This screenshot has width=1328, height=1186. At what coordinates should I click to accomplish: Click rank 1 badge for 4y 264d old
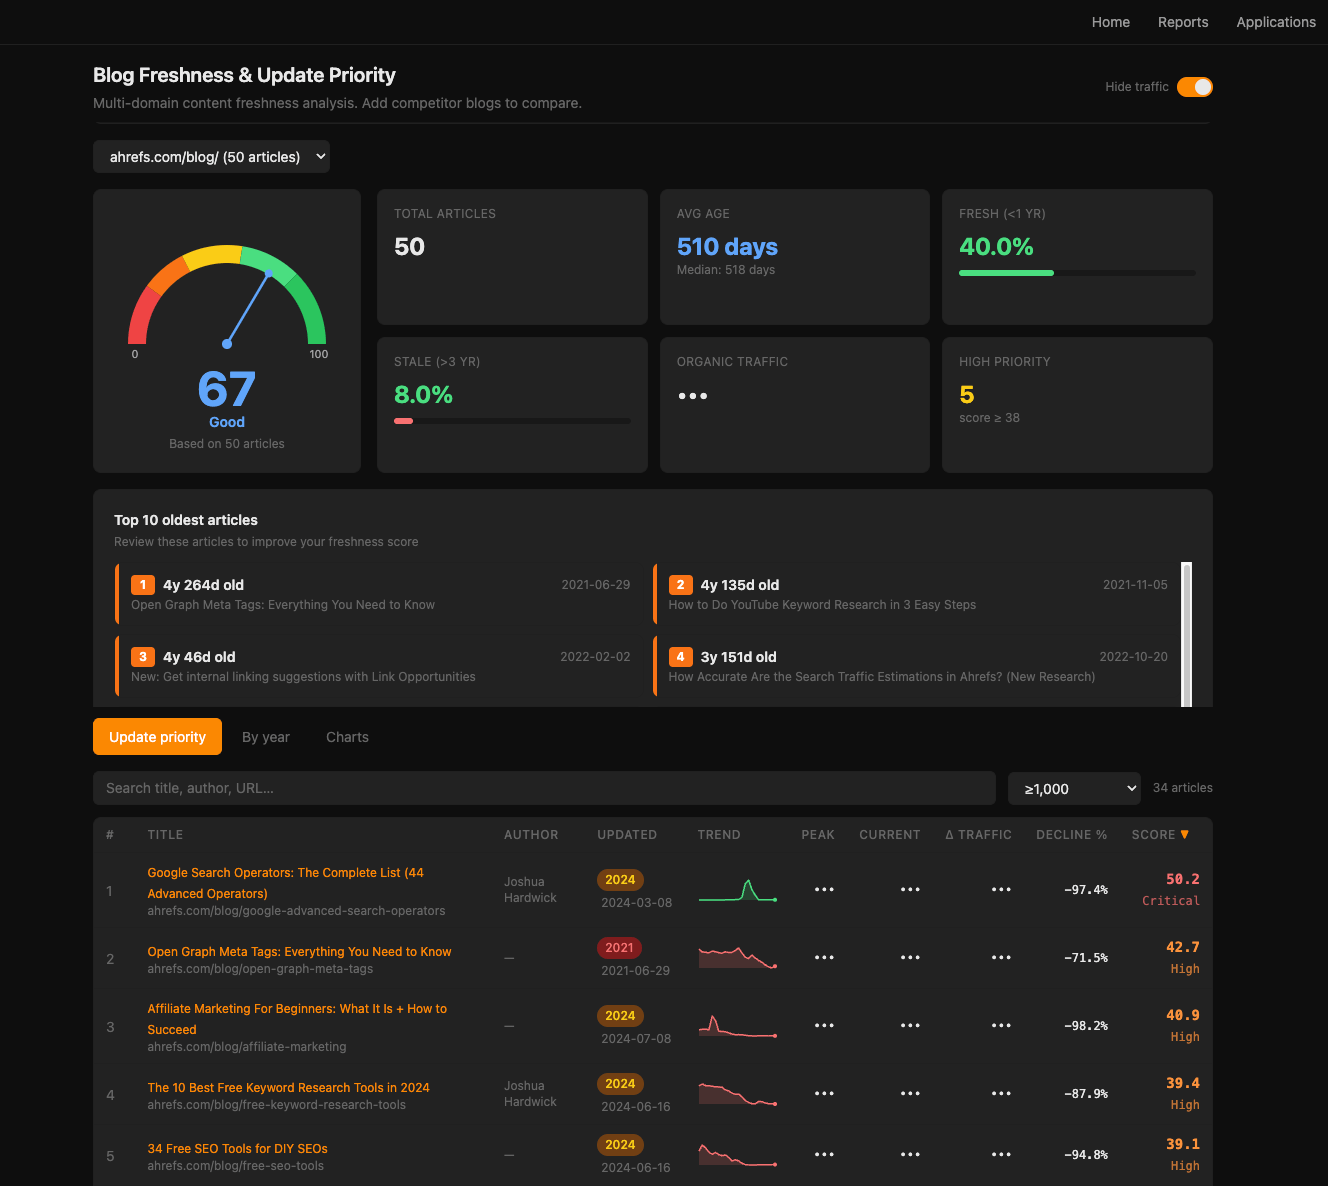(143, 585)
